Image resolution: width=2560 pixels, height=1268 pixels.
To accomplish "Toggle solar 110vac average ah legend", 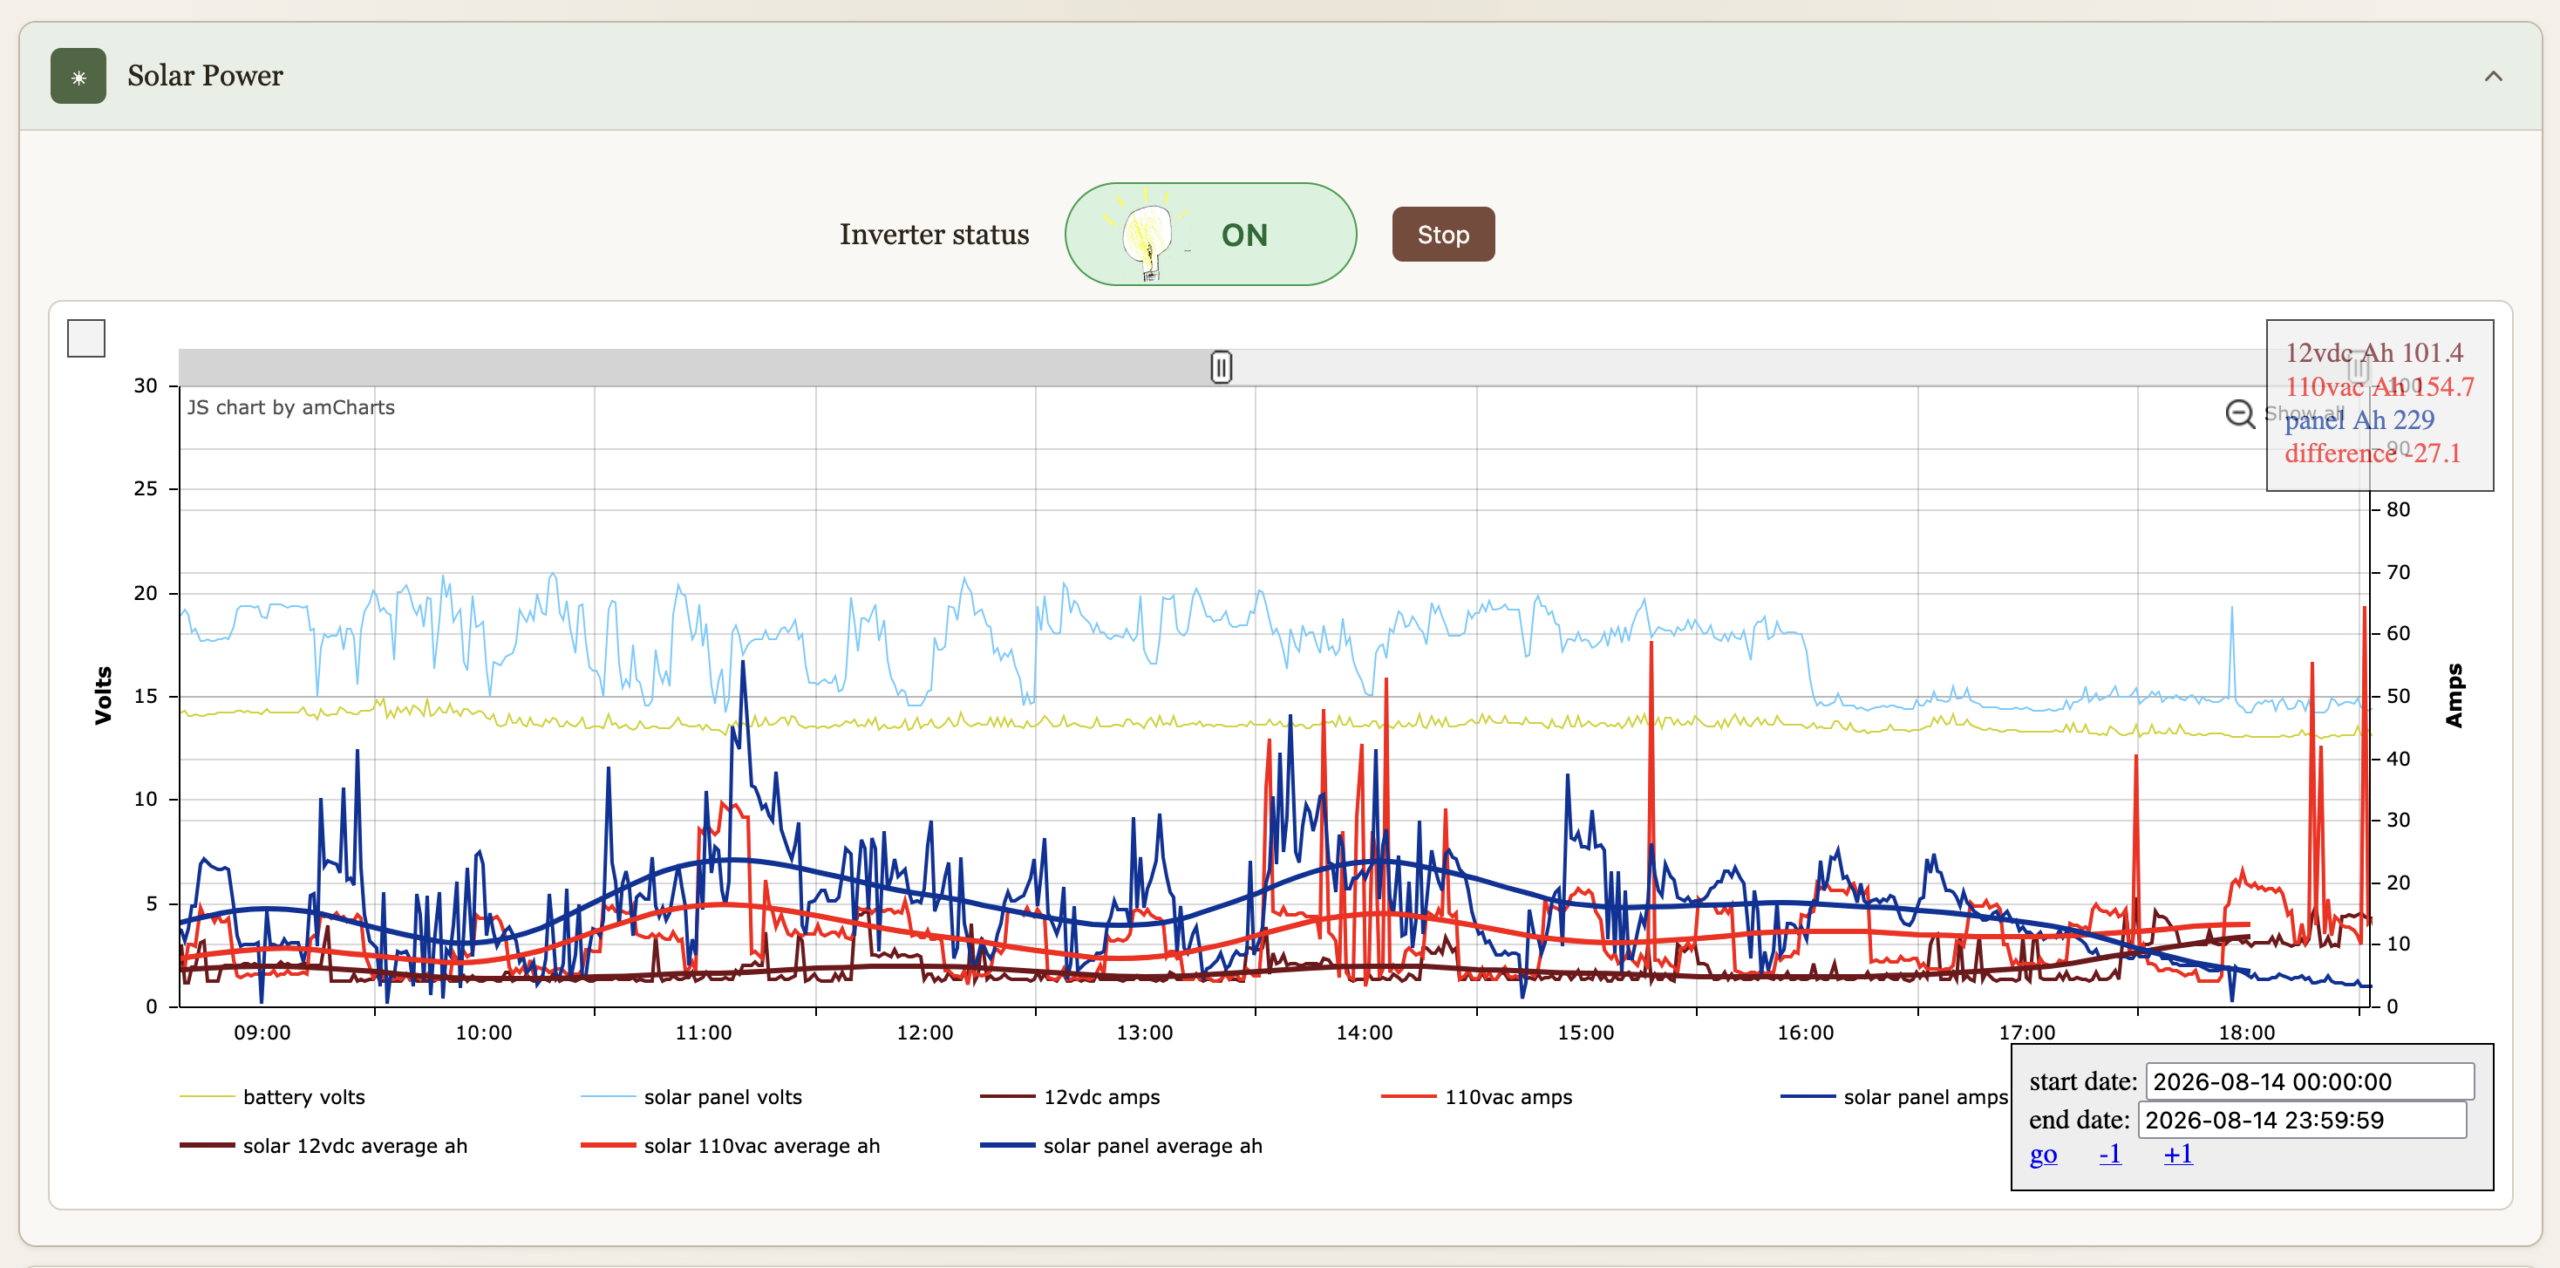I will tap(730, 1146).
